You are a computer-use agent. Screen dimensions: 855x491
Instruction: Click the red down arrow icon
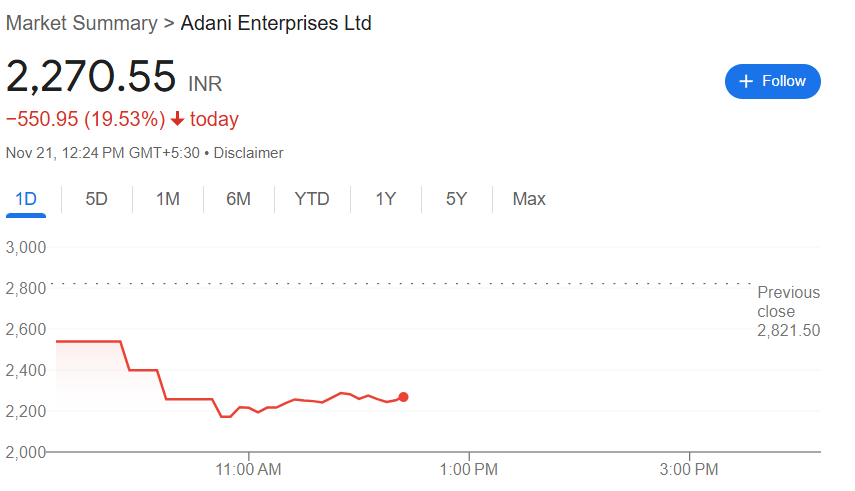[x=178, y=120]
